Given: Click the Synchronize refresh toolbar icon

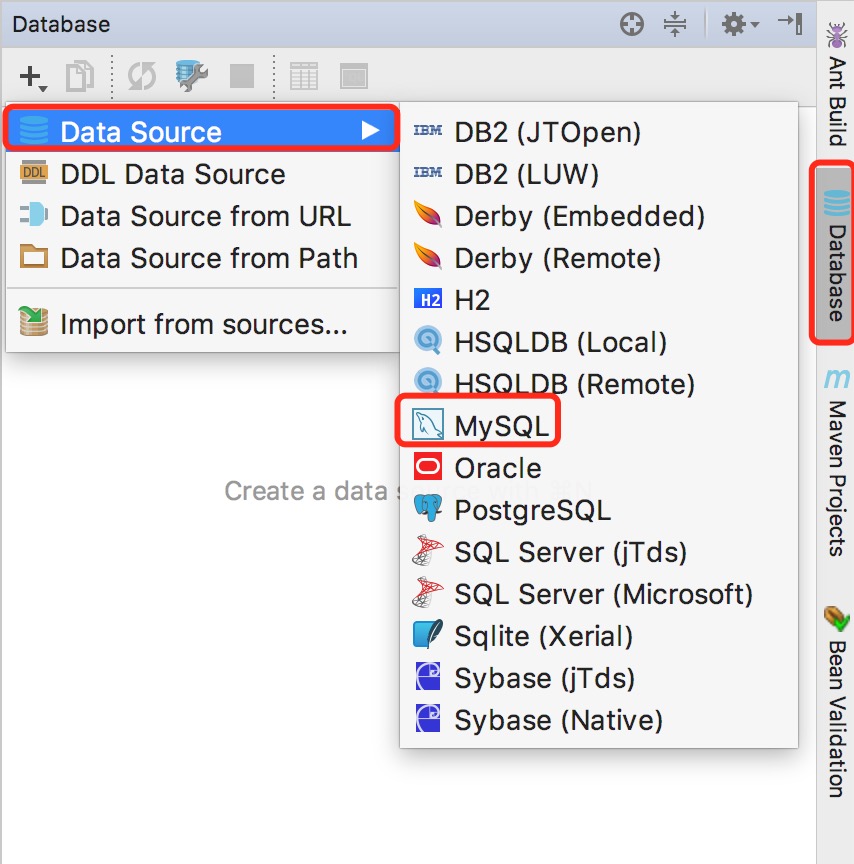Looking at the screenshot, I should (x=142, y=76).
